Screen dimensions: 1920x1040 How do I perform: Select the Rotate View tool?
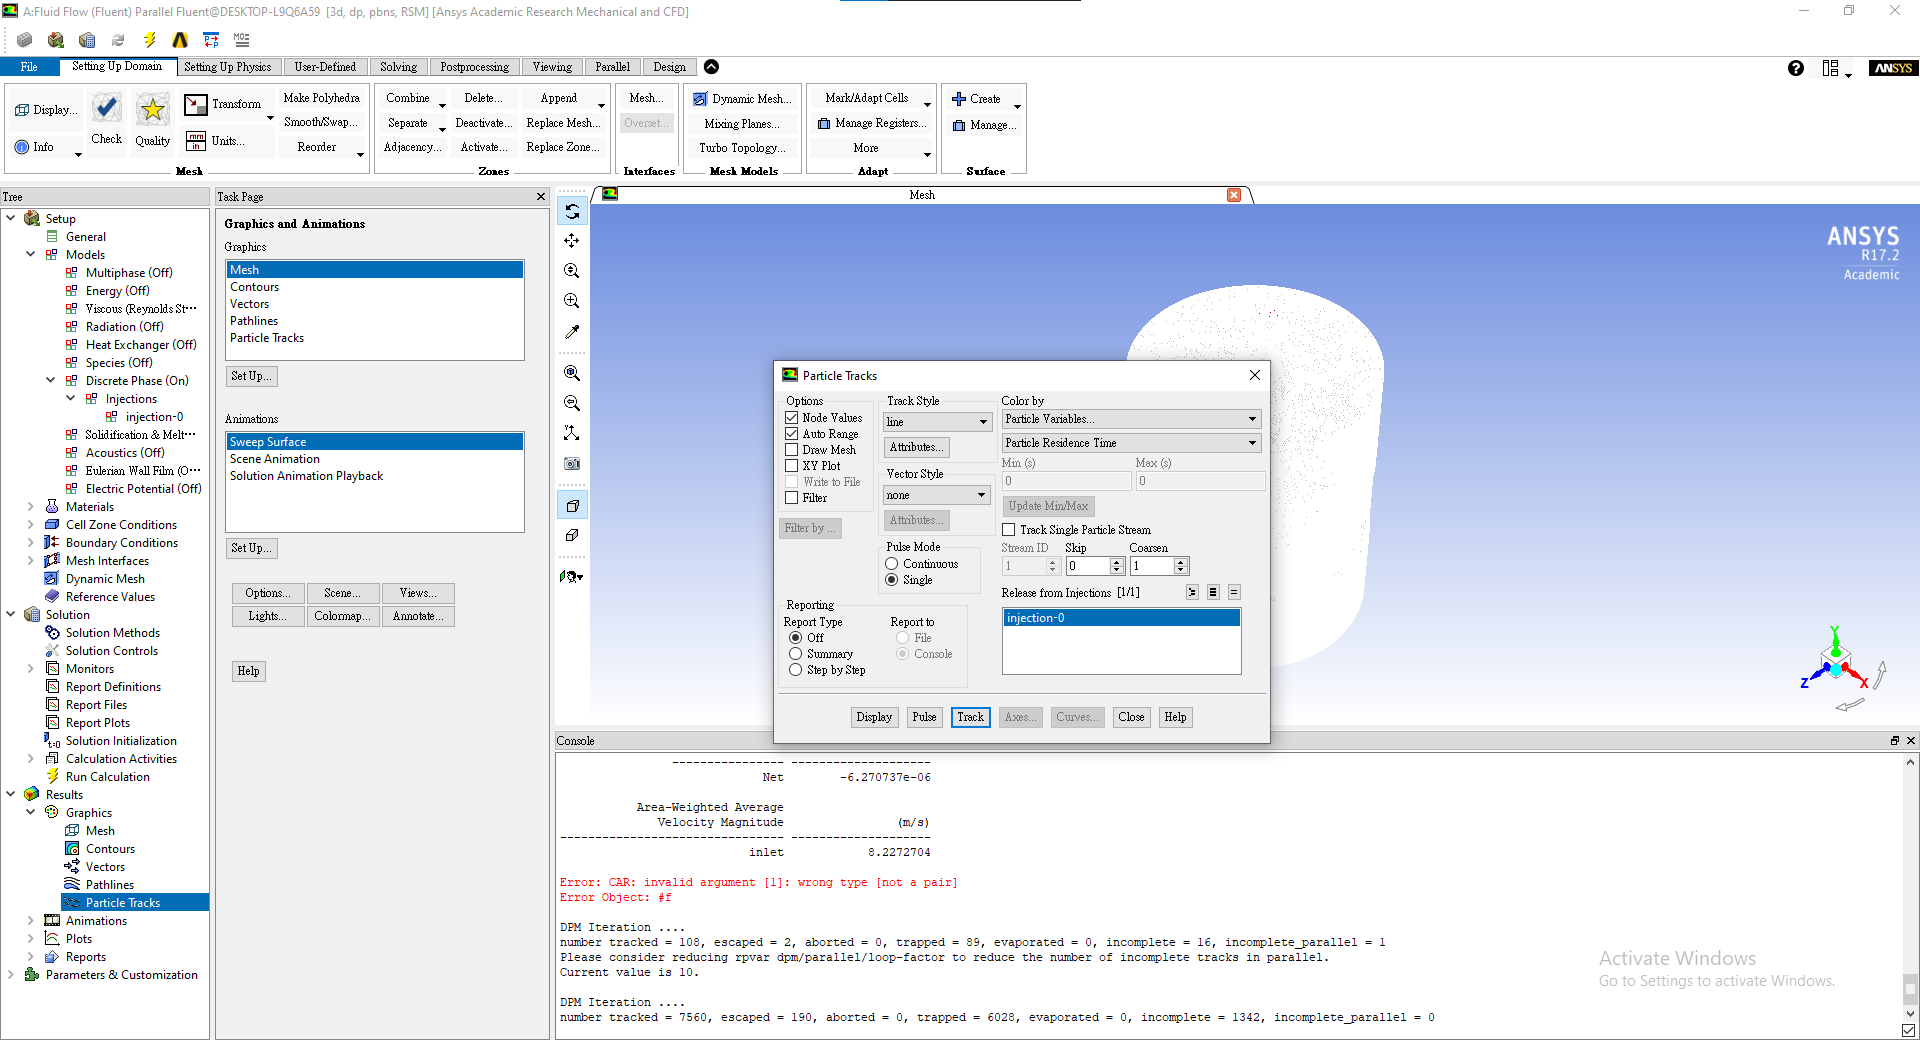[x=572, y=211]
